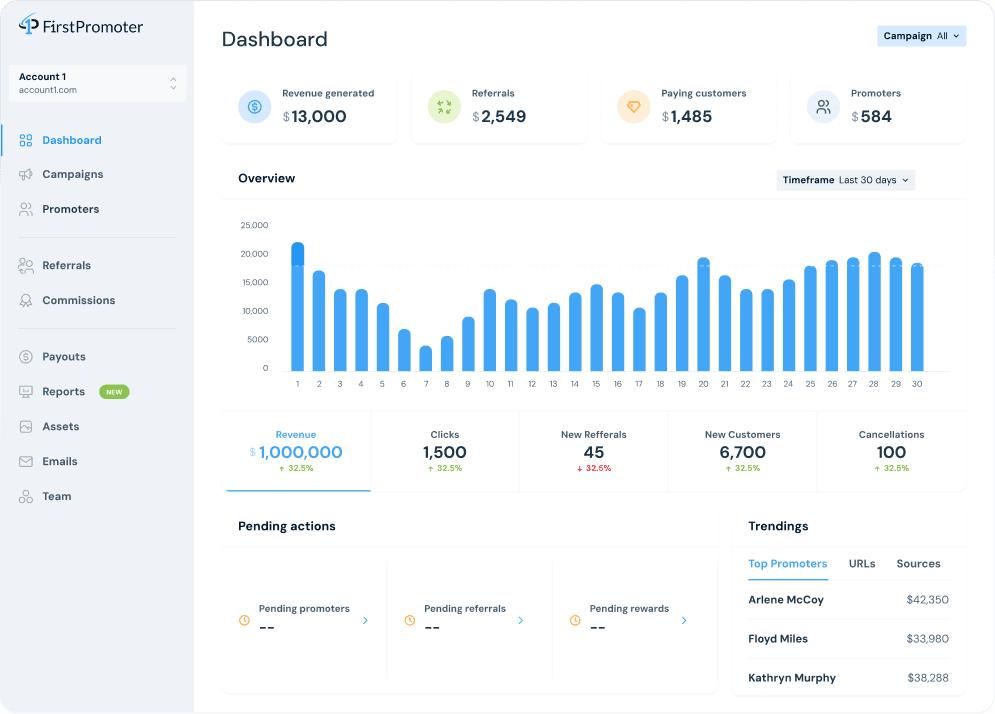Click the Payouts dollar icon
Image resolution: width=995 pixels, height=714 pixels.
(x=25, y=357)
